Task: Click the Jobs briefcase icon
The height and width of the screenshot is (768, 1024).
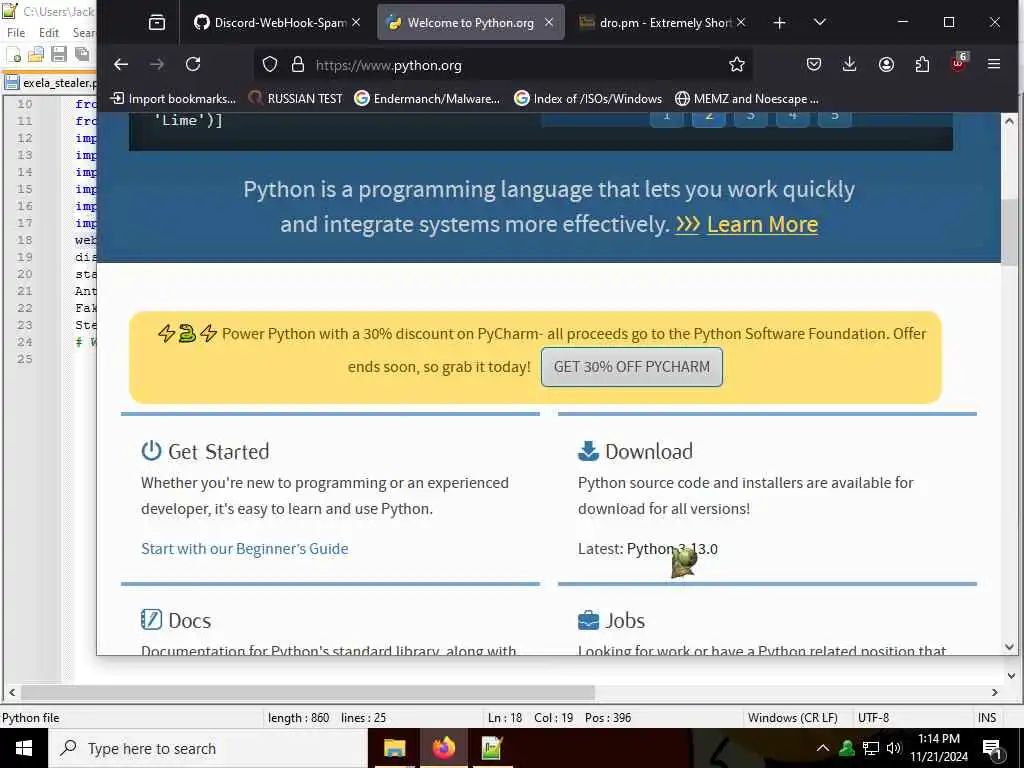Action: point(588,620)
